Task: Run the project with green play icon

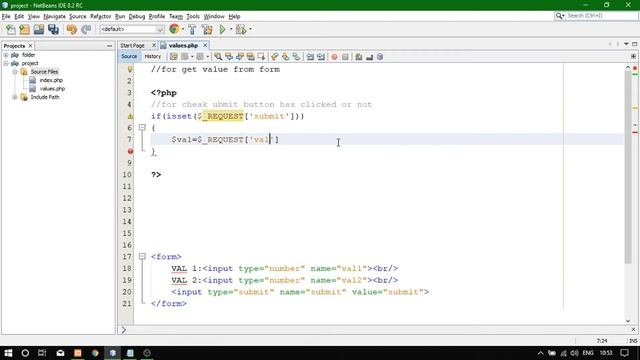Action: [222, 29]
